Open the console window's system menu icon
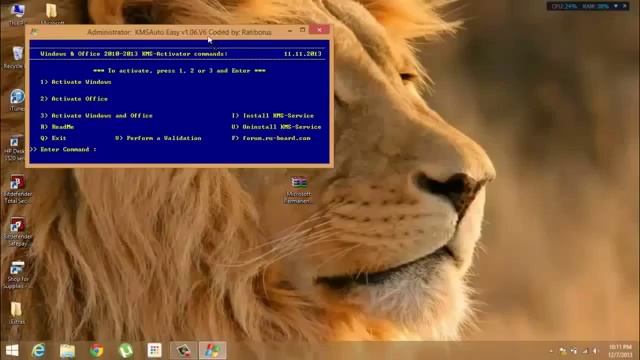 [x=34, y=31]
